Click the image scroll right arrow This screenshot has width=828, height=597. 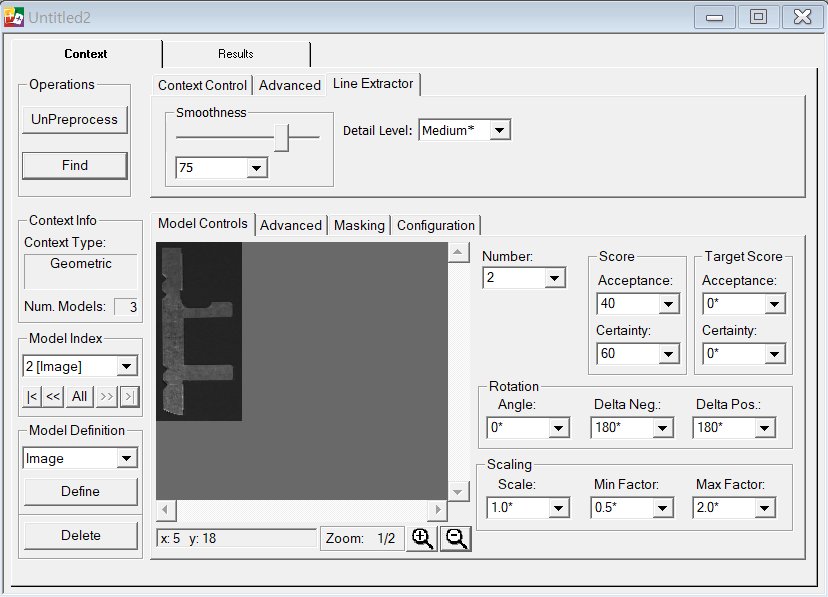tap(438, 510)
